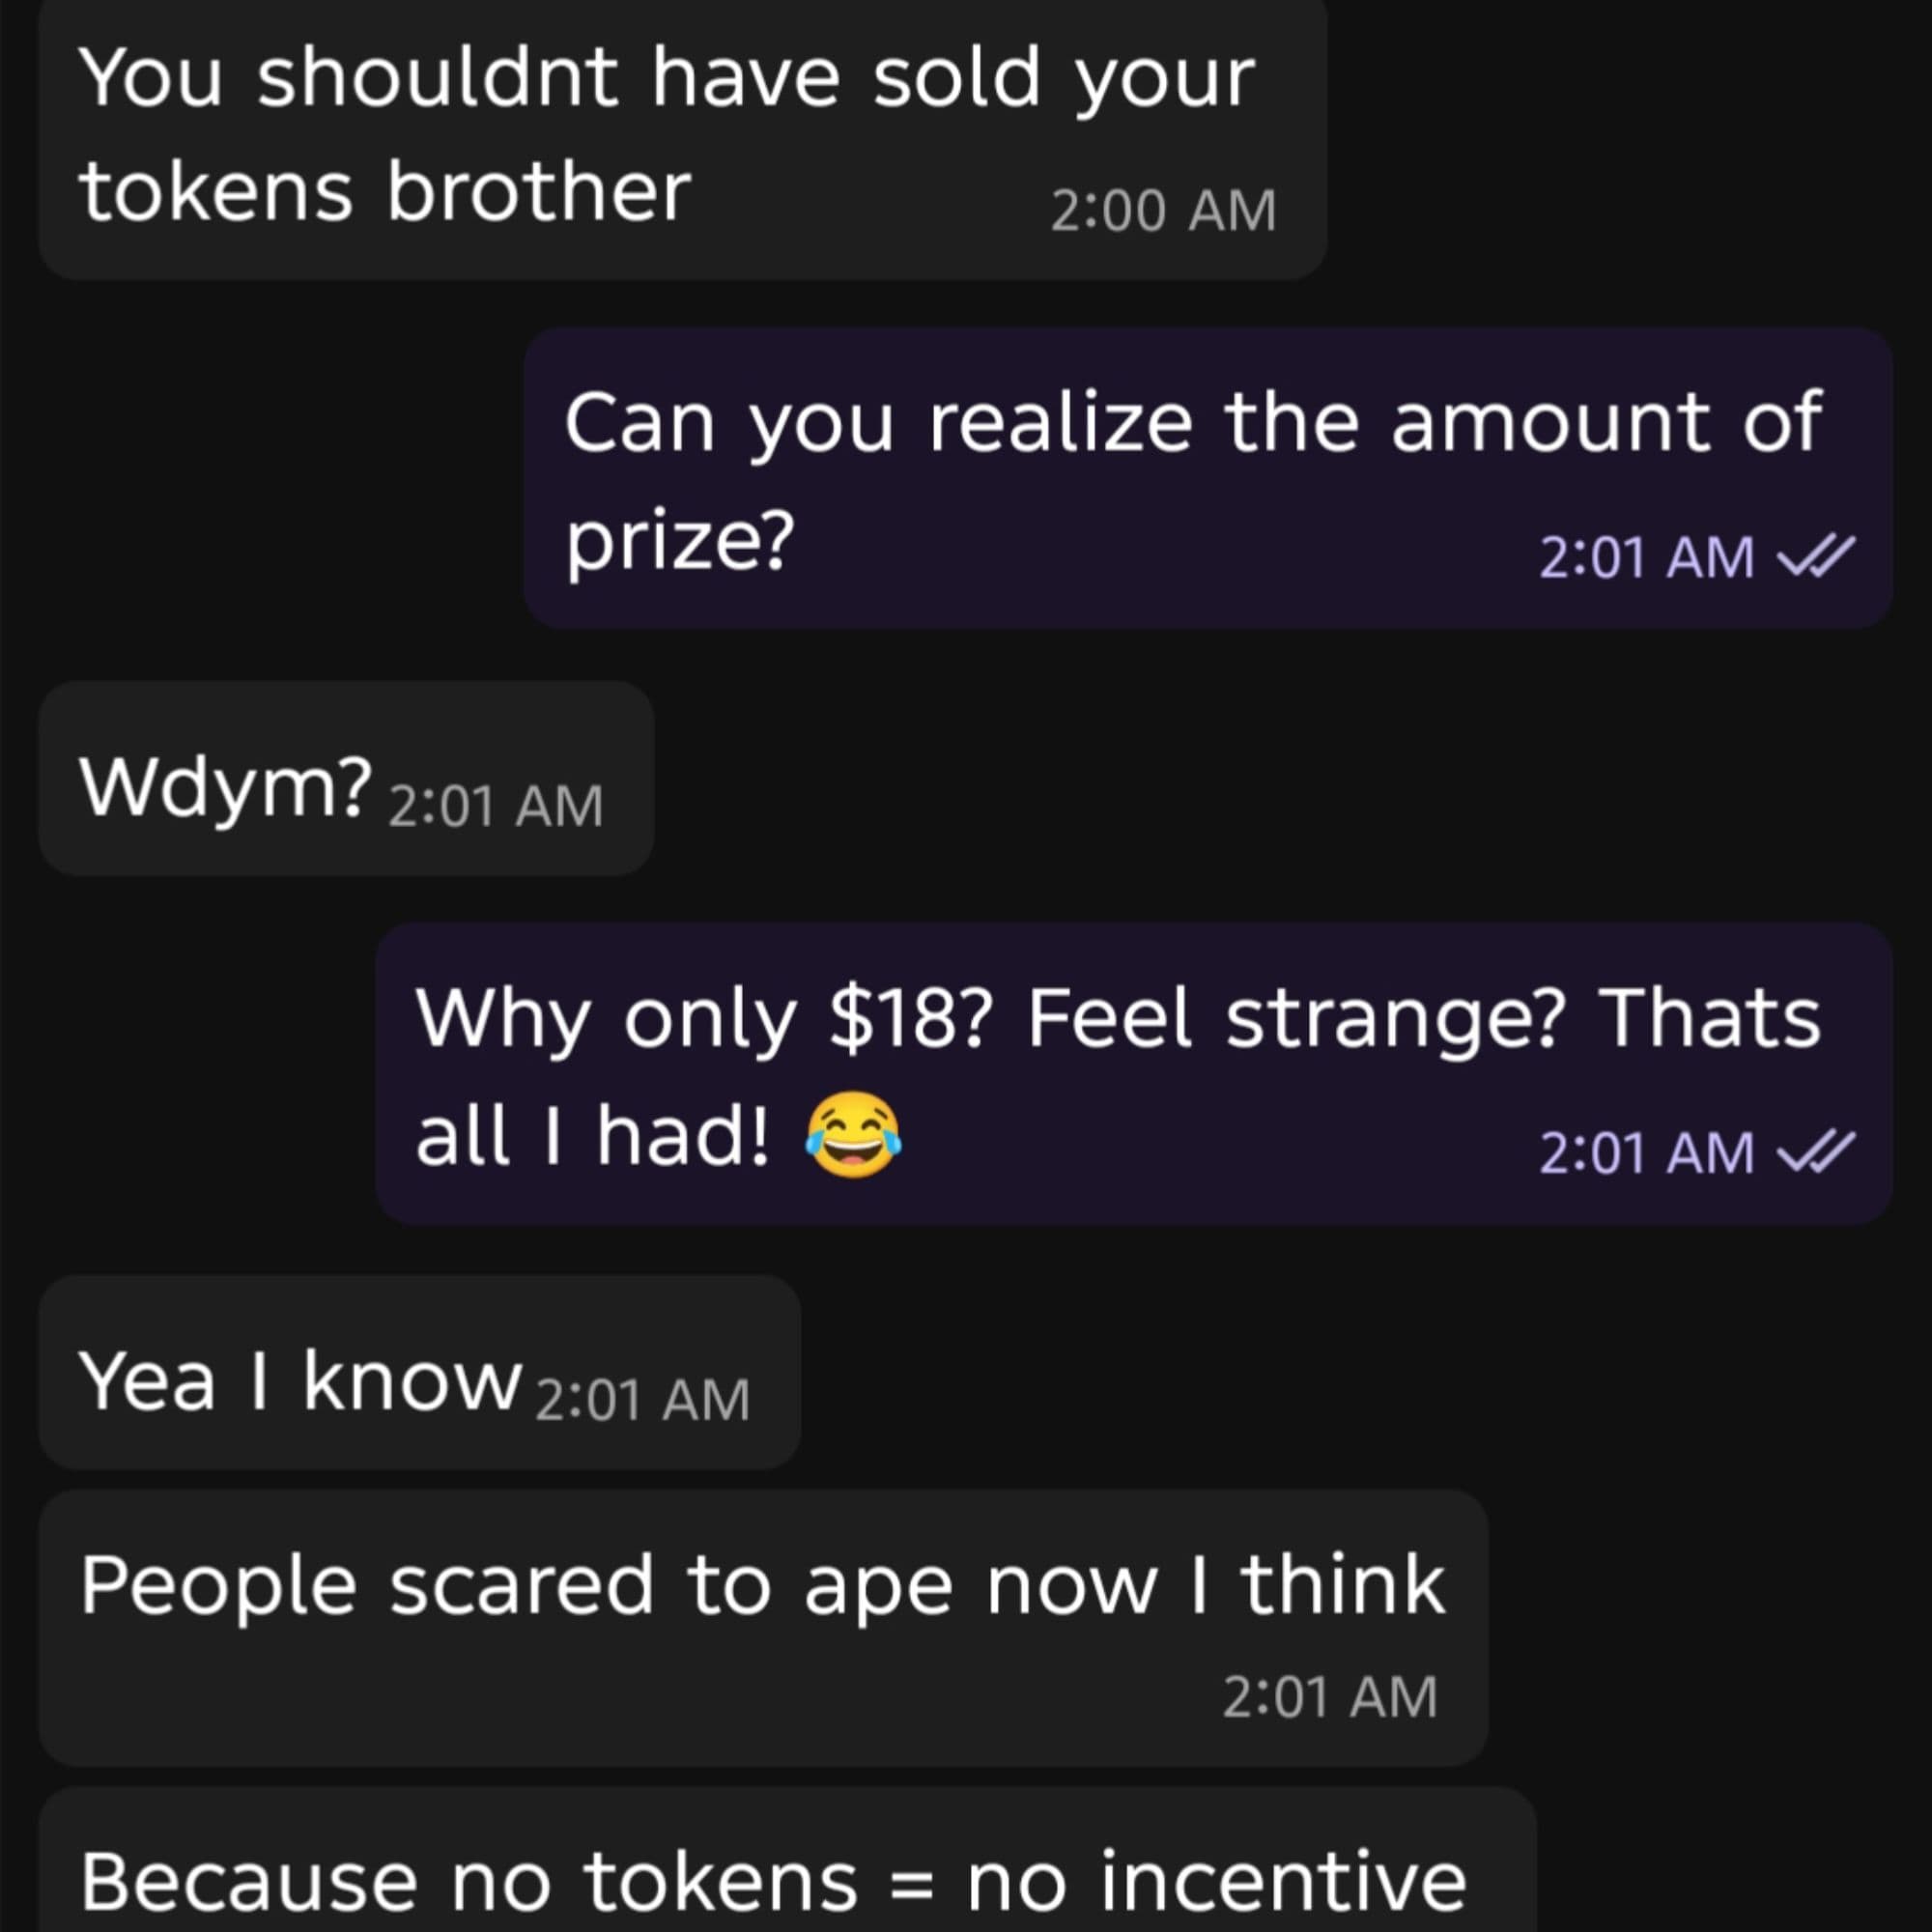The image size is (1932, 1932).
Task: Click the timestamp under "People scared to ape"
Action: (1330, 1697)
